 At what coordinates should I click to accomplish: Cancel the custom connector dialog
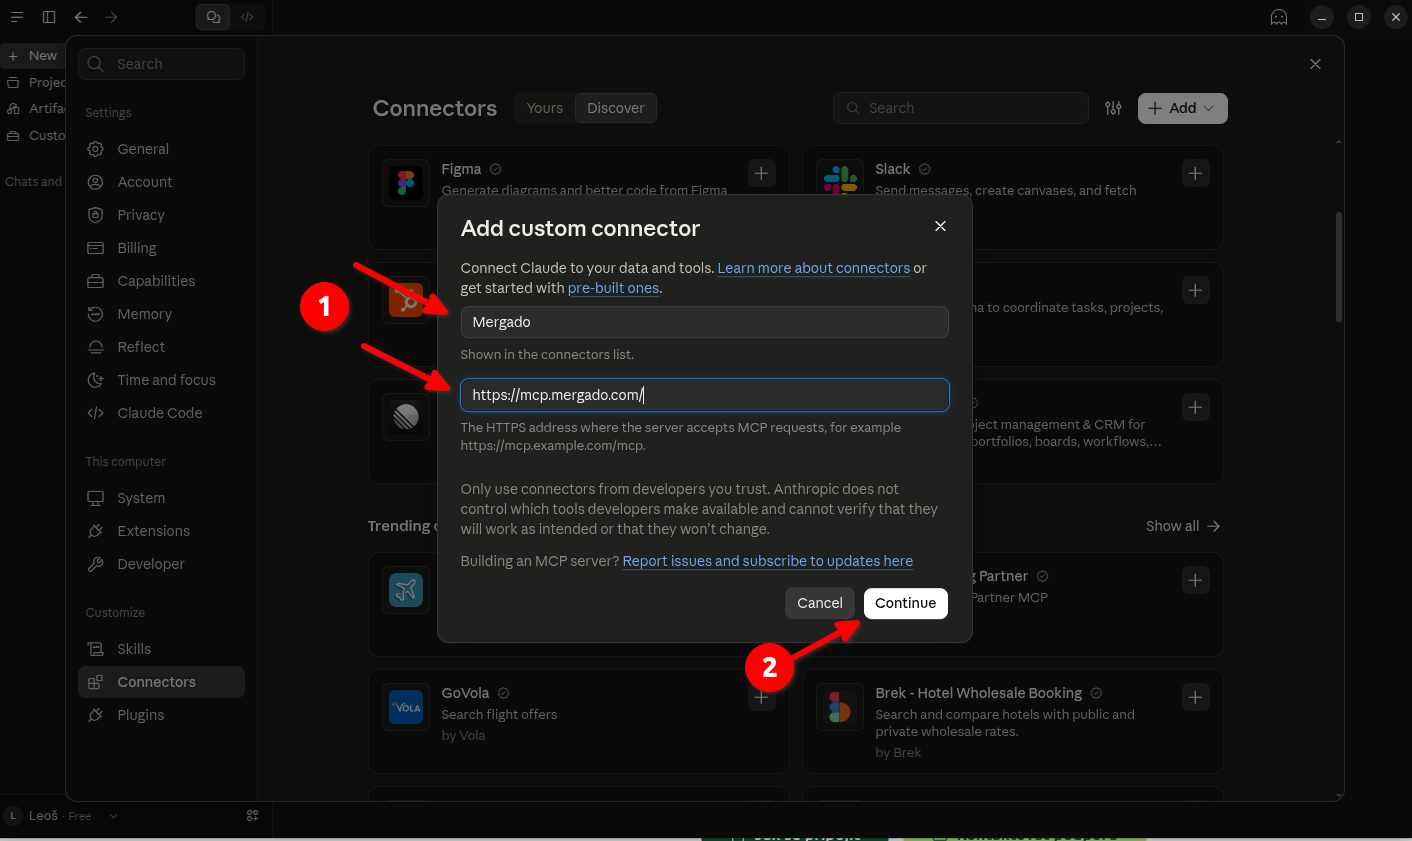pyautogui.click(x=820, y=603)
